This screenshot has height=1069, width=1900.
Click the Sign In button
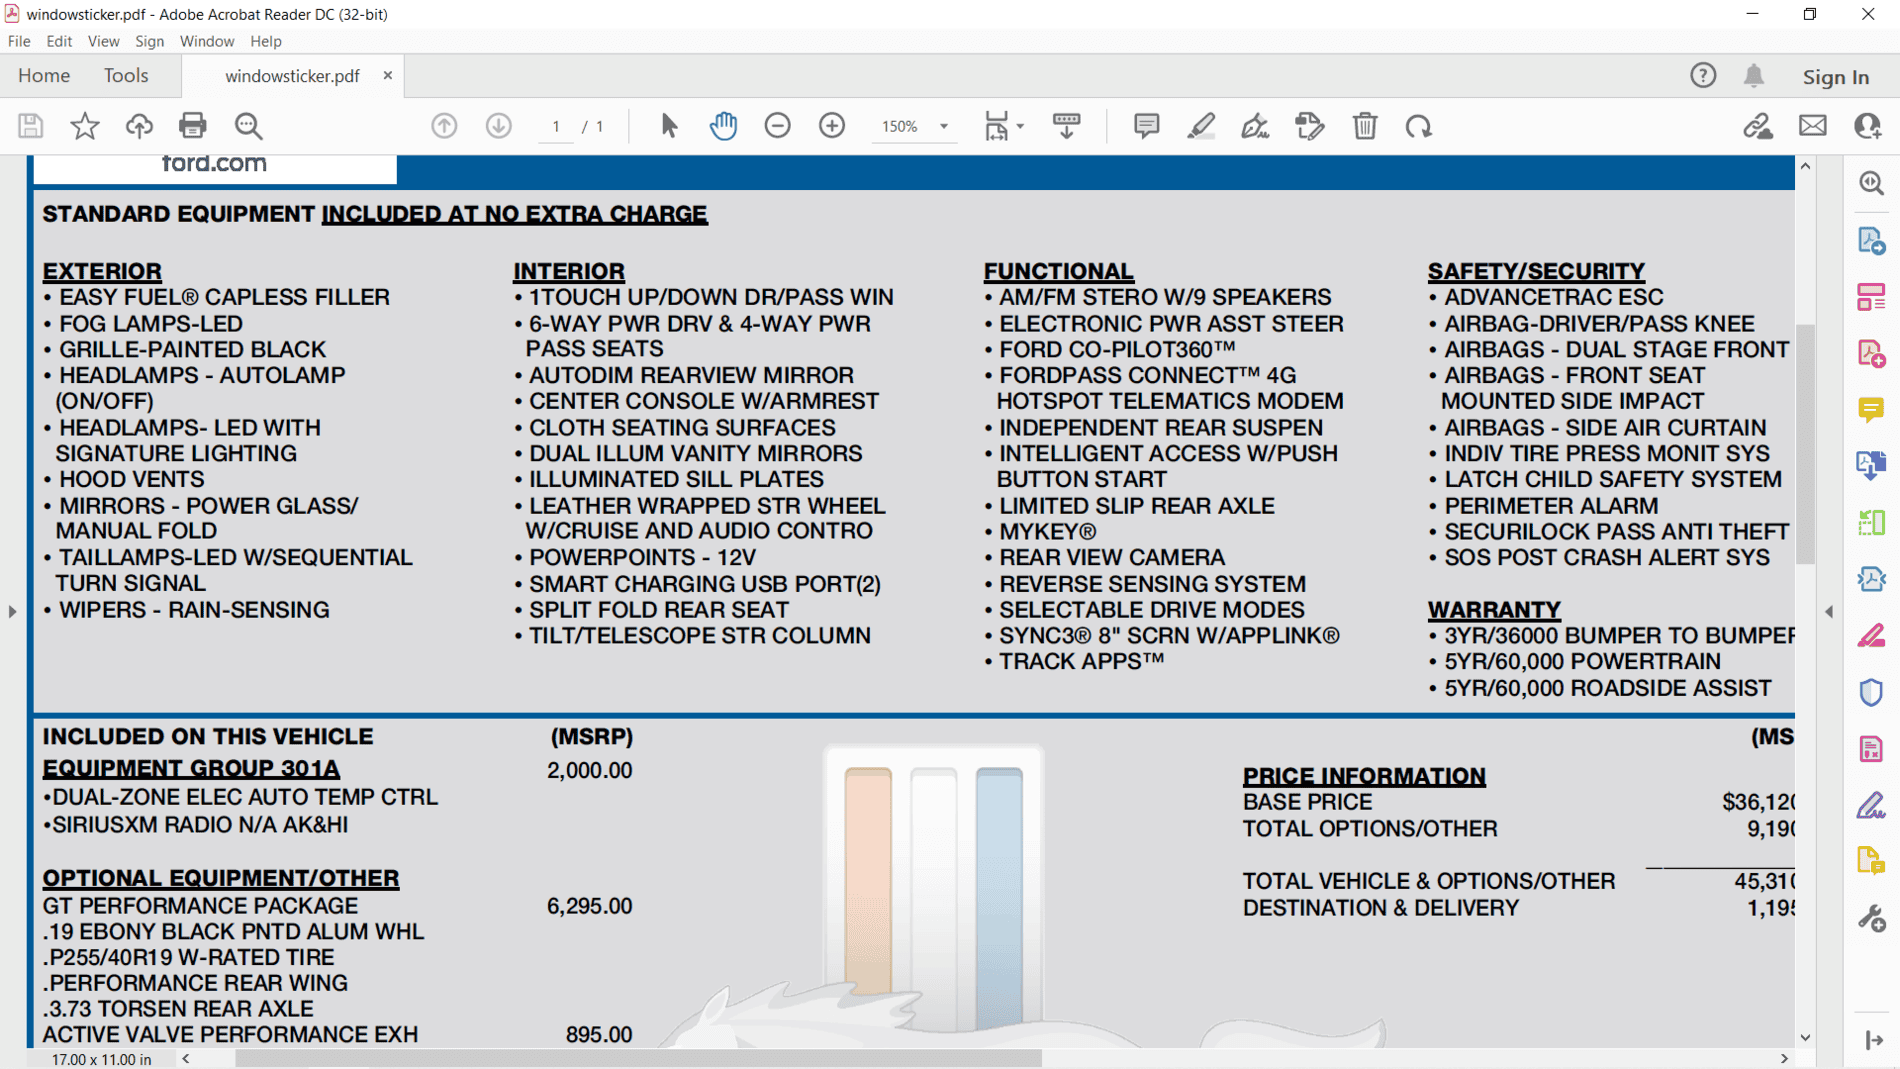coord(1836,76)
